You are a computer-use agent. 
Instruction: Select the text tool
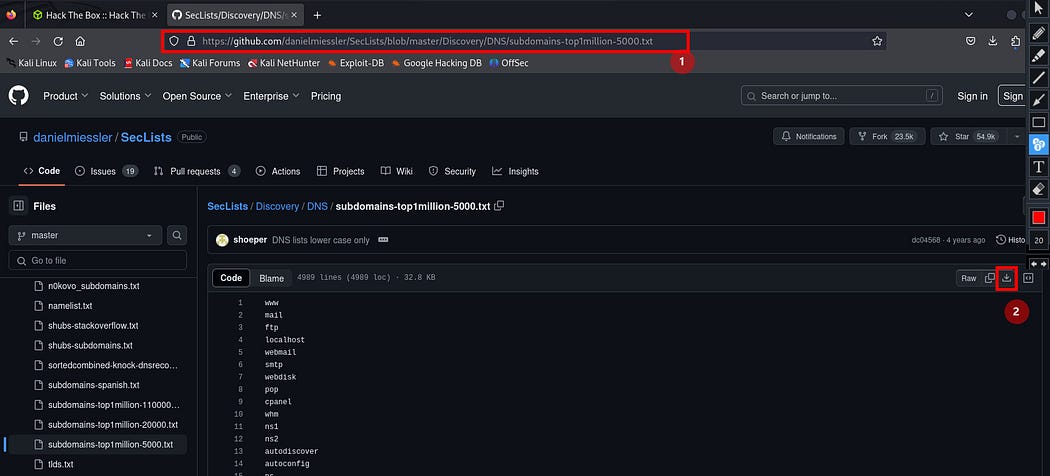1039,167
